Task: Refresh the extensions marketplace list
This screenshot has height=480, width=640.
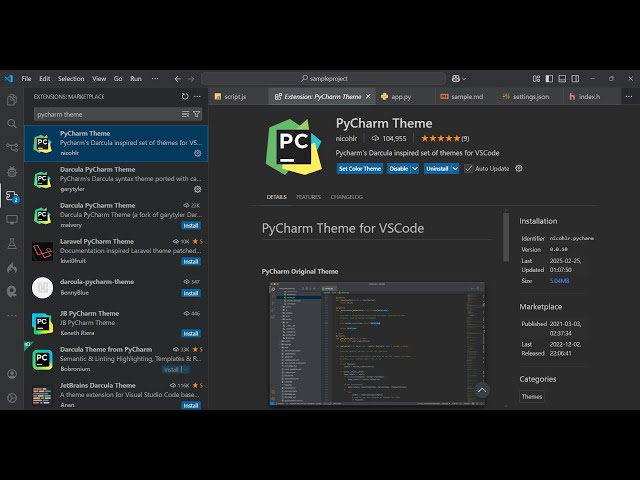Action: [185, 97]
